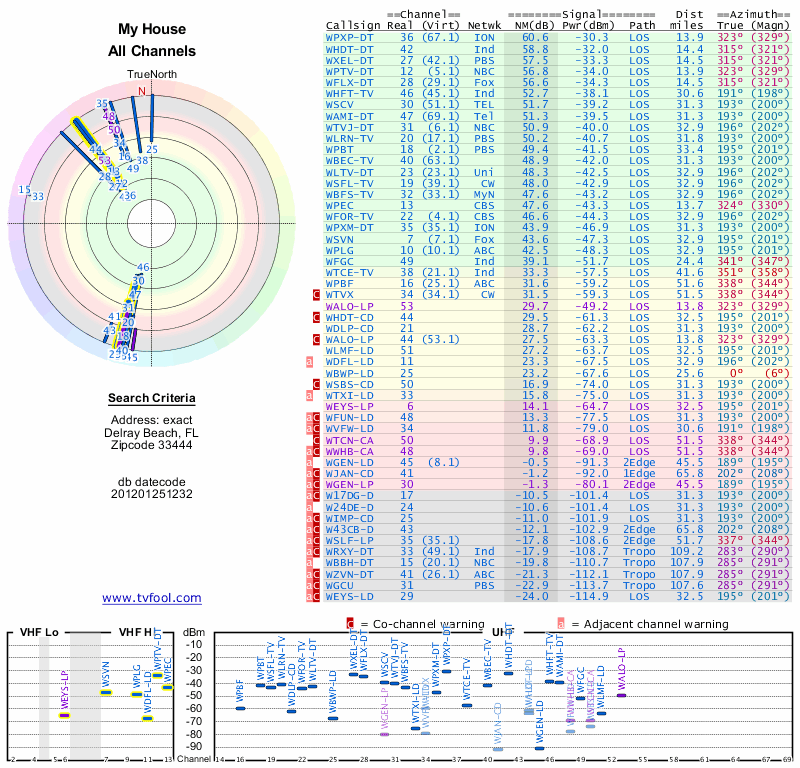The width and height of the screenshot is (800, 768).
Task: Click the WTCE-TV callsign row
Action: (x=349, y=272)
